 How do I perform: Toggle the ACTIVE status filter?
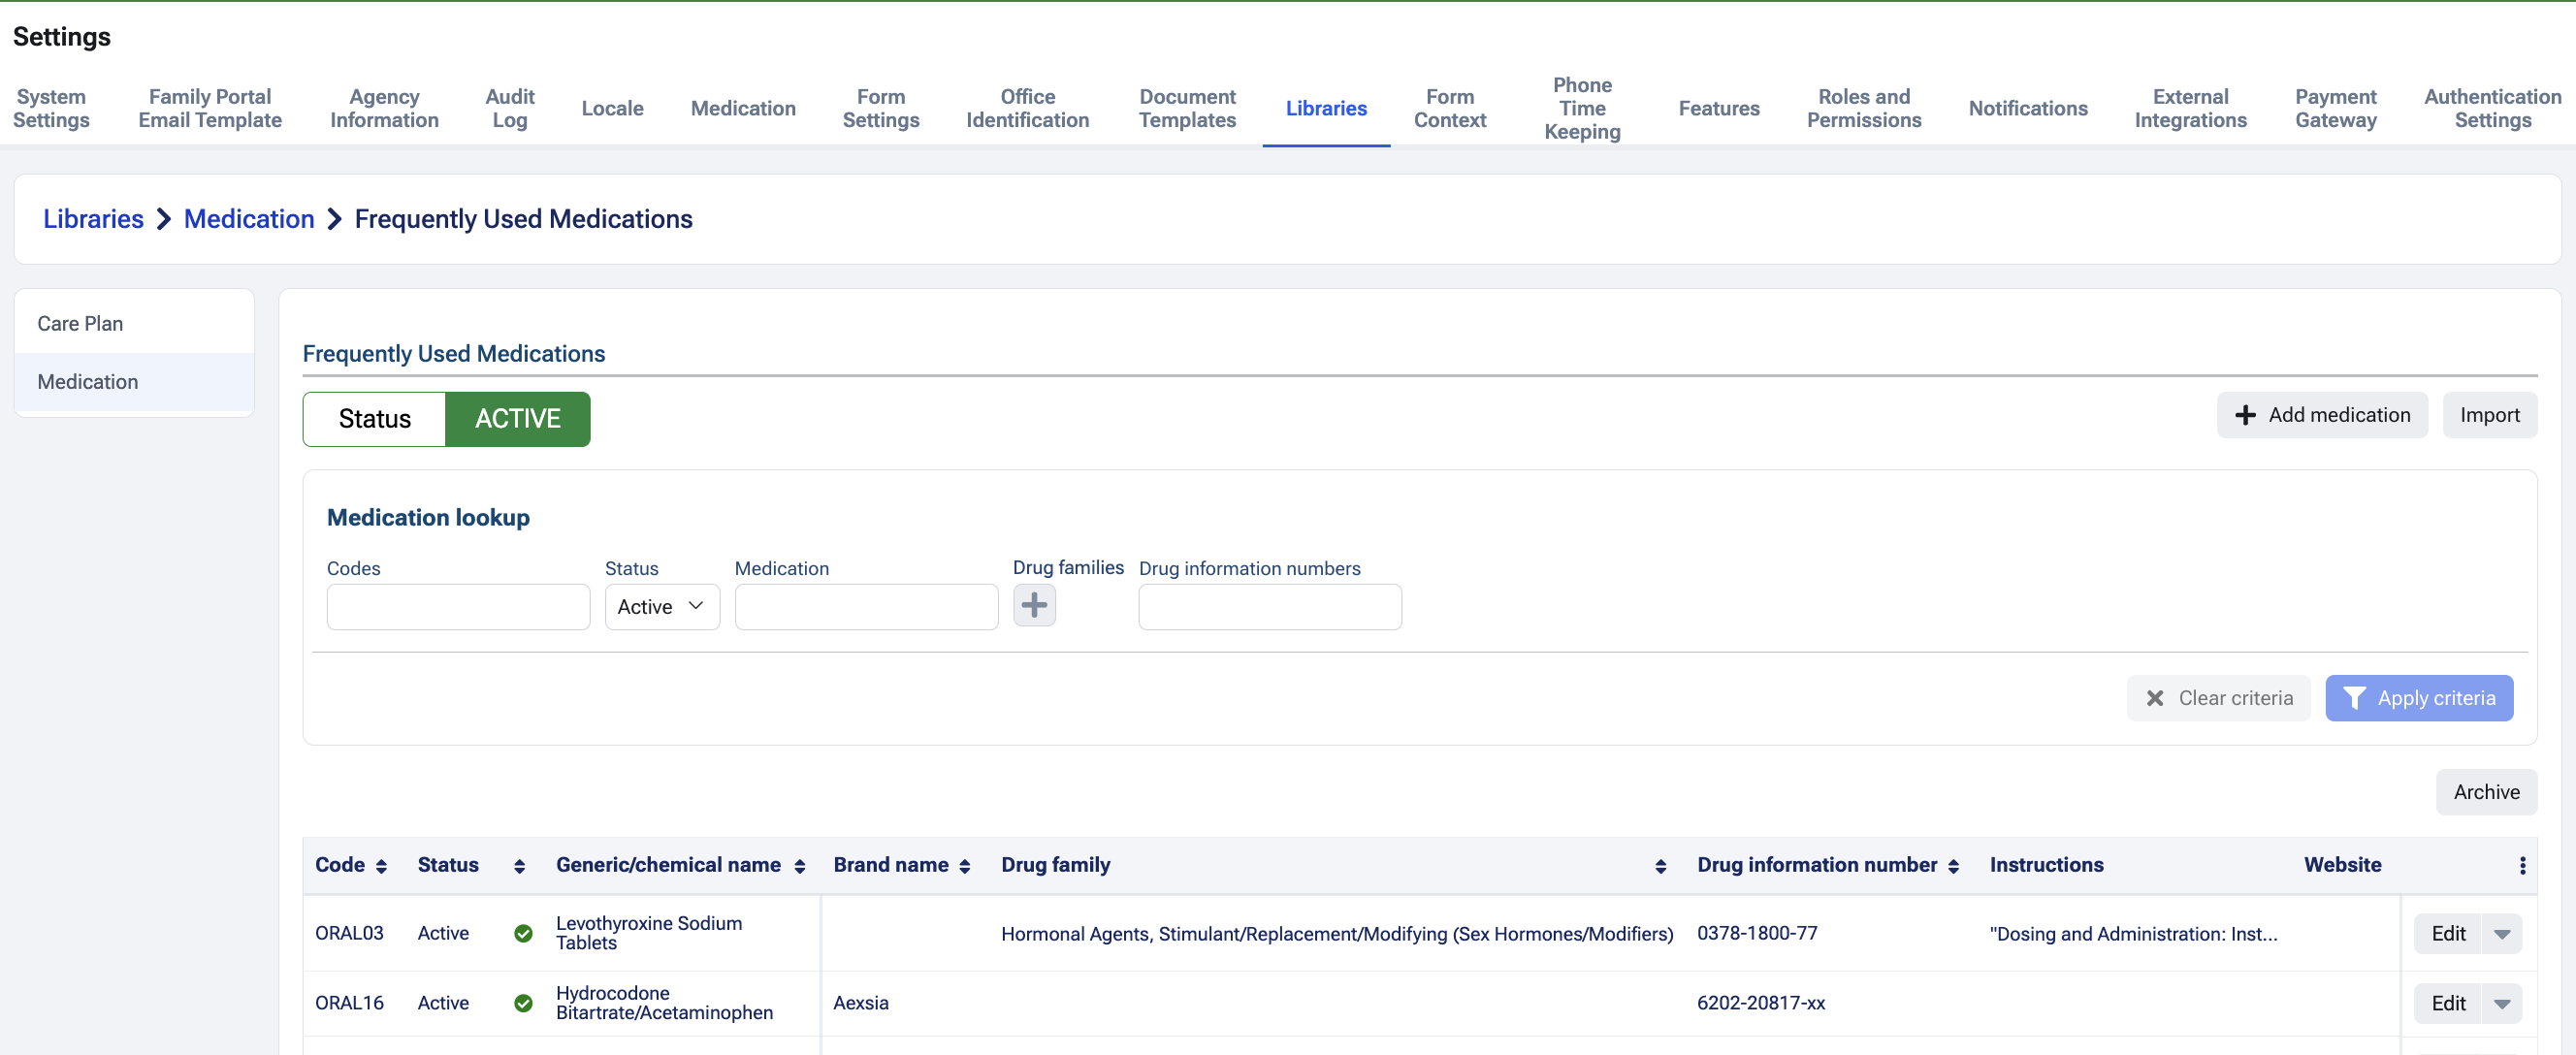(x=517, y=419)
